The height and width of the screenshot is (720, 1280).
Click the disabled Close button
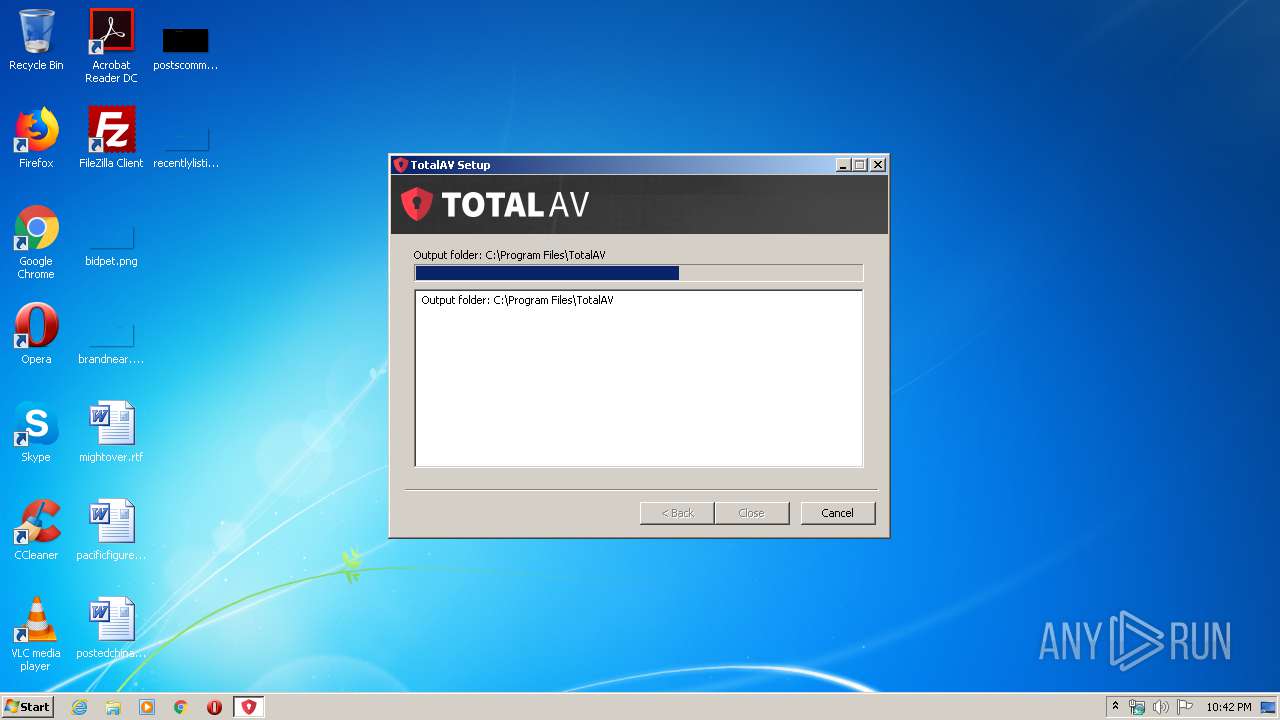[751, 513]
